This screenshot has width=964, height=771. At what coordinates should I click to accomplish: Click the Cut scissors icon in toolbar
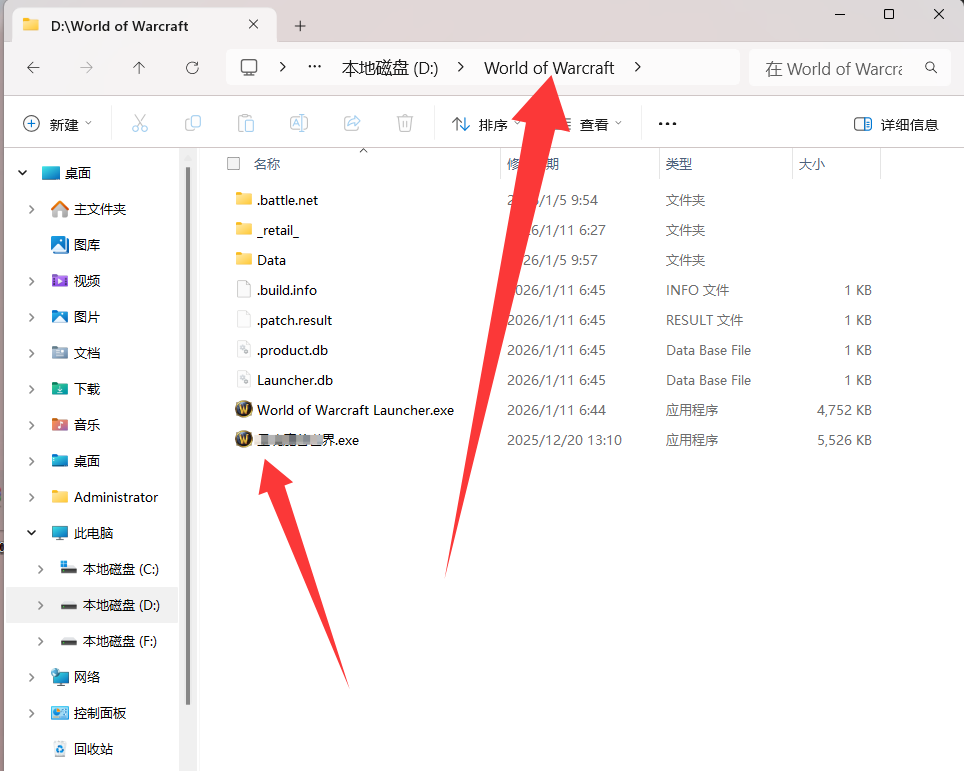(x=139, y=124)
